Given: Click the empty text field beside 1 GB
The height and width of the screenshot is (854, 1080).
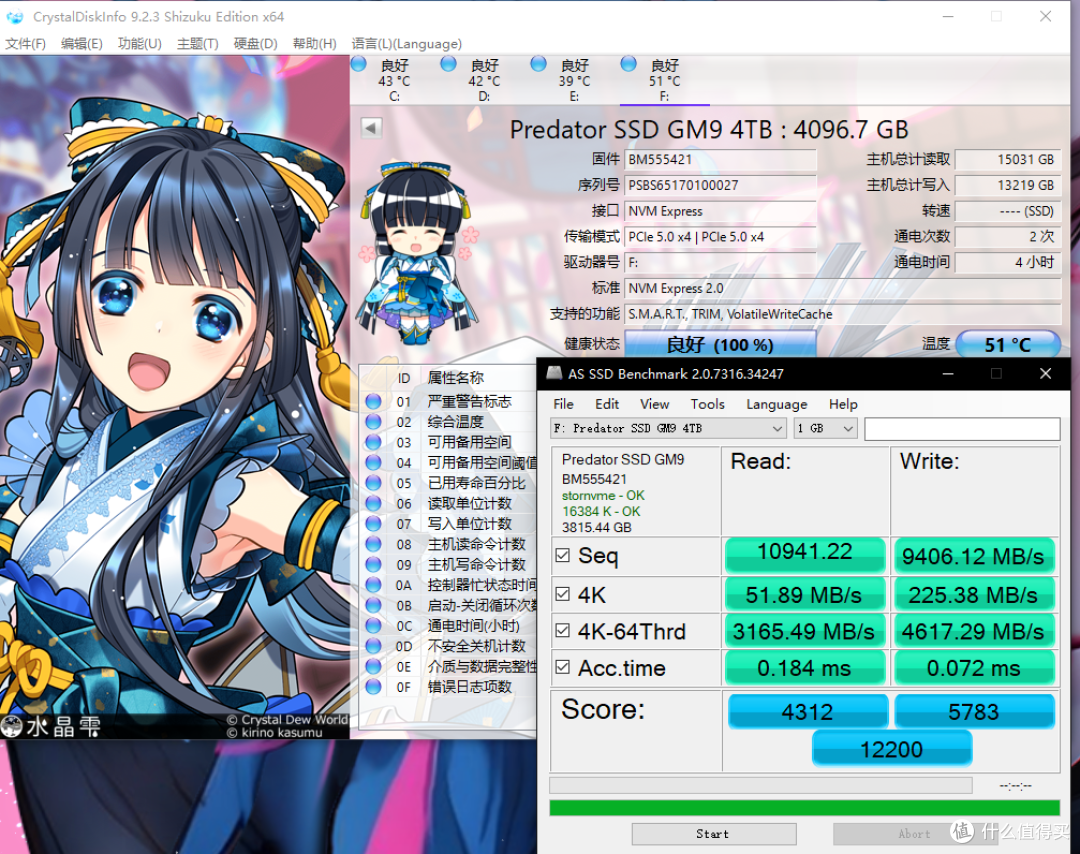Looking at the screenshot, I should (x=962, y=428).
